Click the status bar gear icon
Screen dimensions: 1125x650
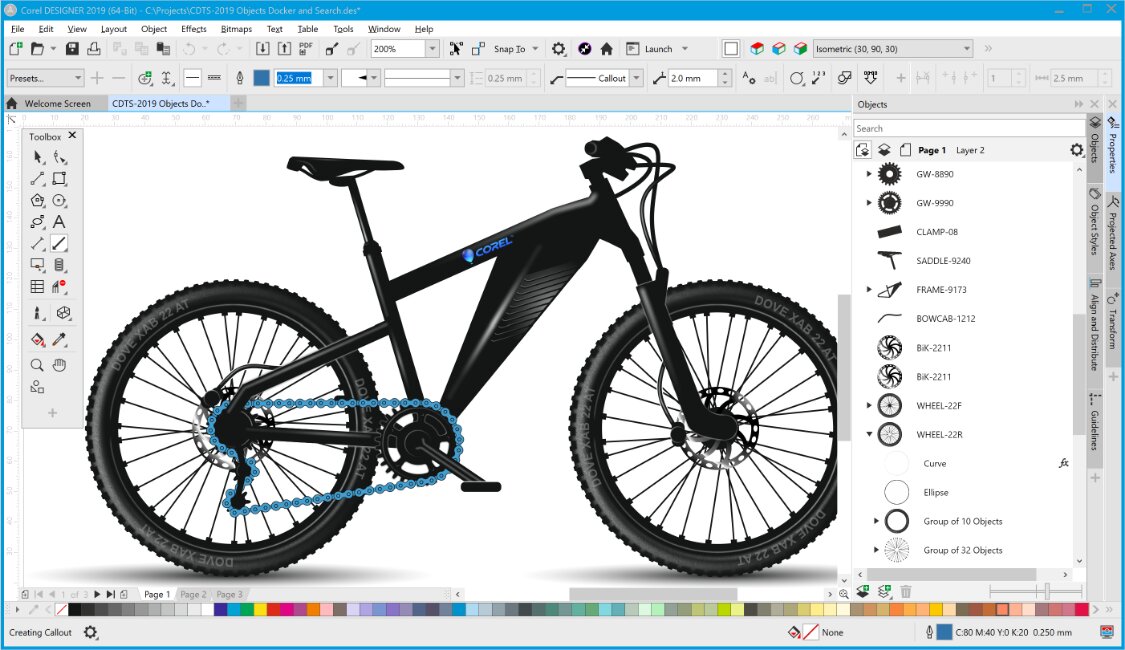(x=90, y=632)
